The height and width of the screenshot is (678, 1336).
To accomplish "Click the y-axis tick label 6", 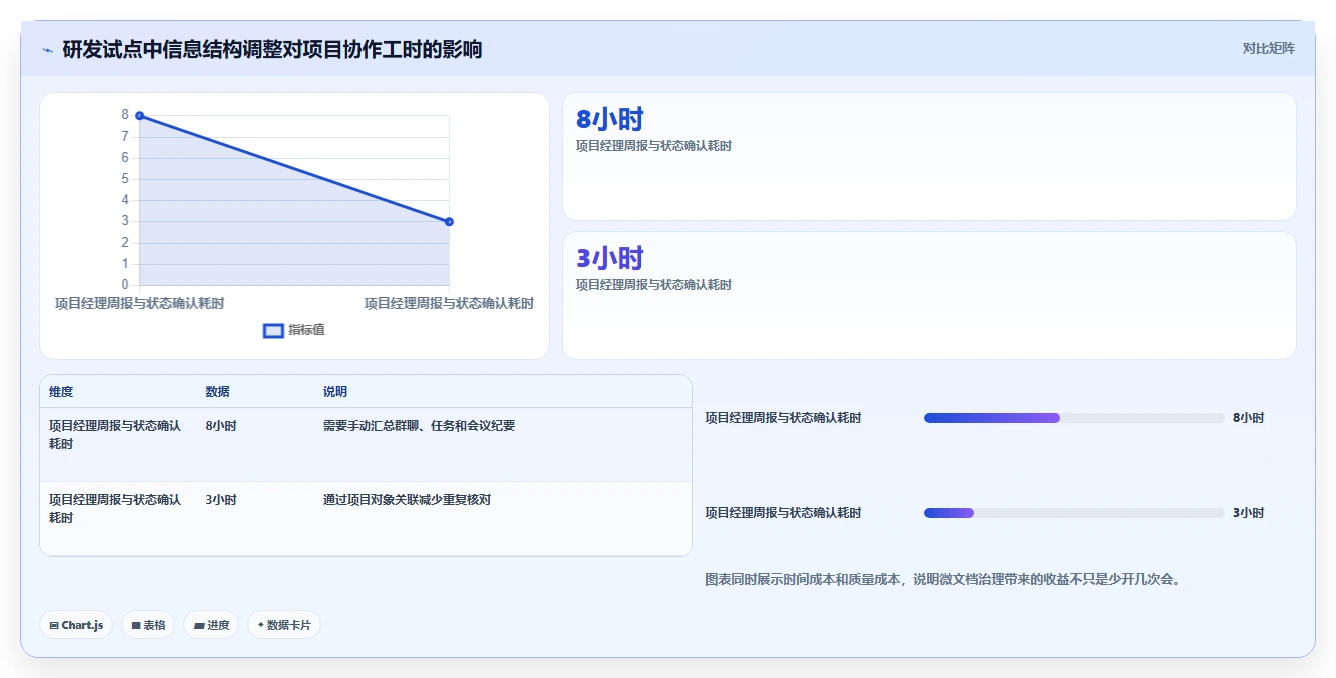I will point(125,158).
